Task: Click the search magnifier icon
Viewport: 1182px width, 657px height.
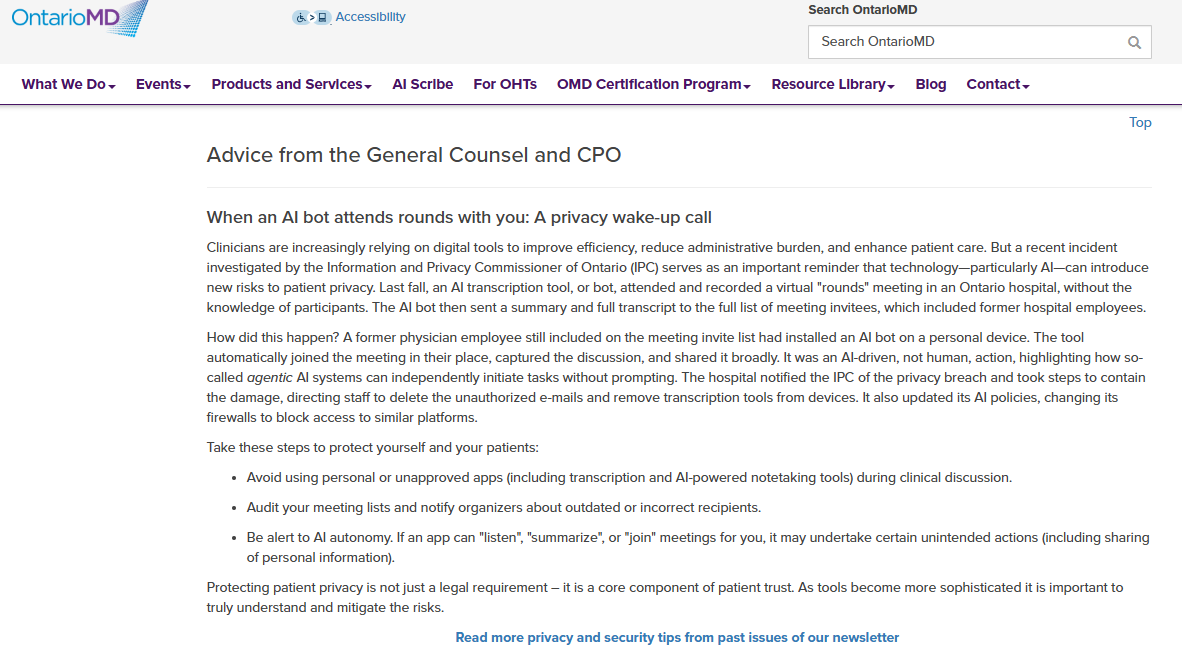Action: [x=1134, y=42]
